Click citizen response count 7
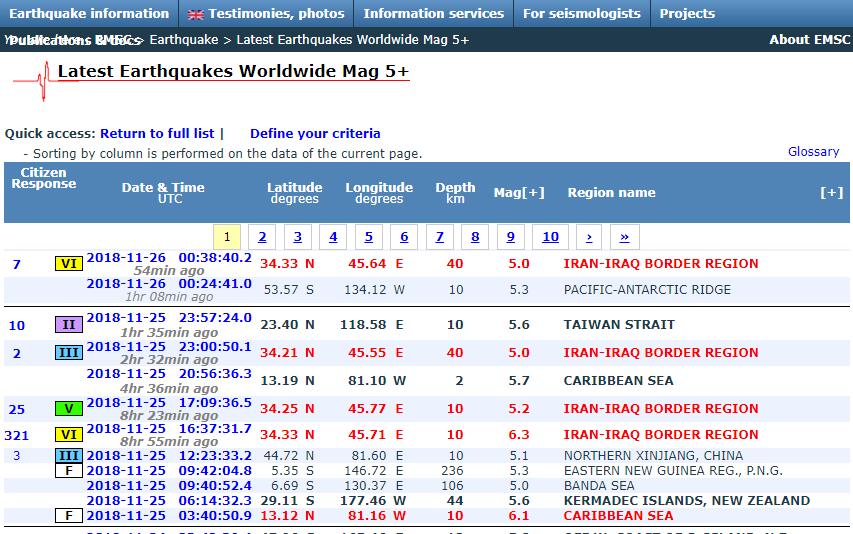853x534 pixels. click(x=17, y=265)
